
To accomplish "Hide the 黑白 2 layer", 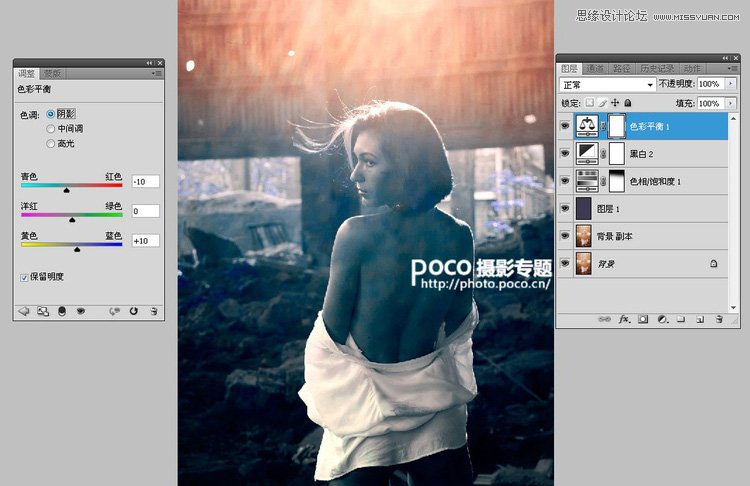I will [565, 154].
